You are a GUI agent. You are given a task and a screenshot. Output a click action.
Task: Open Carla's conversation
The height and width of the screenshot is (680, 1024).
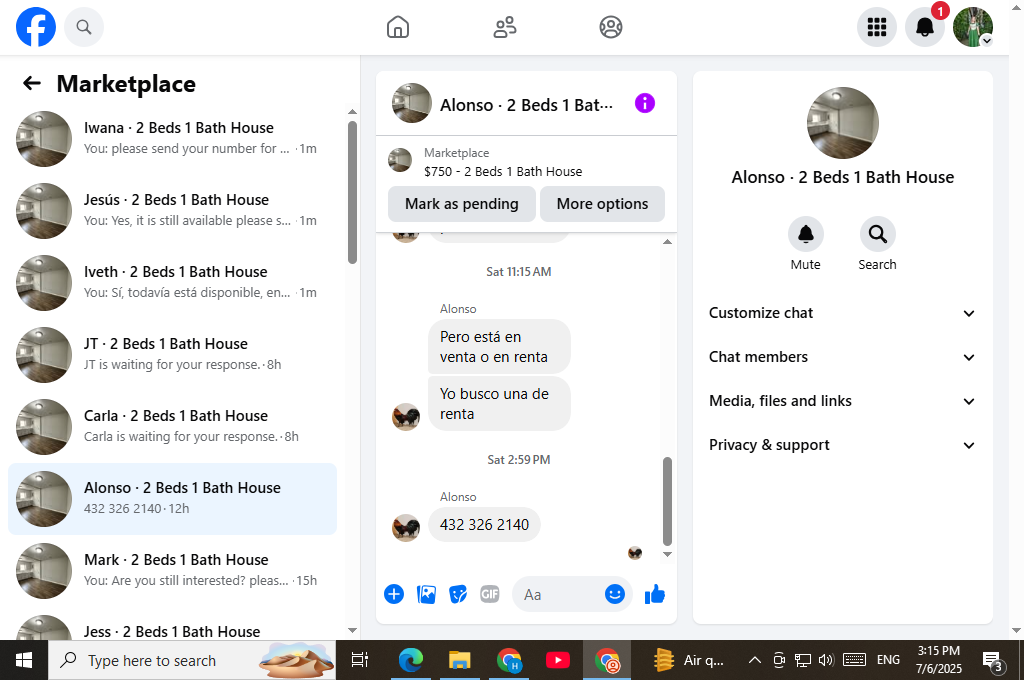click(x=172, y=426)
